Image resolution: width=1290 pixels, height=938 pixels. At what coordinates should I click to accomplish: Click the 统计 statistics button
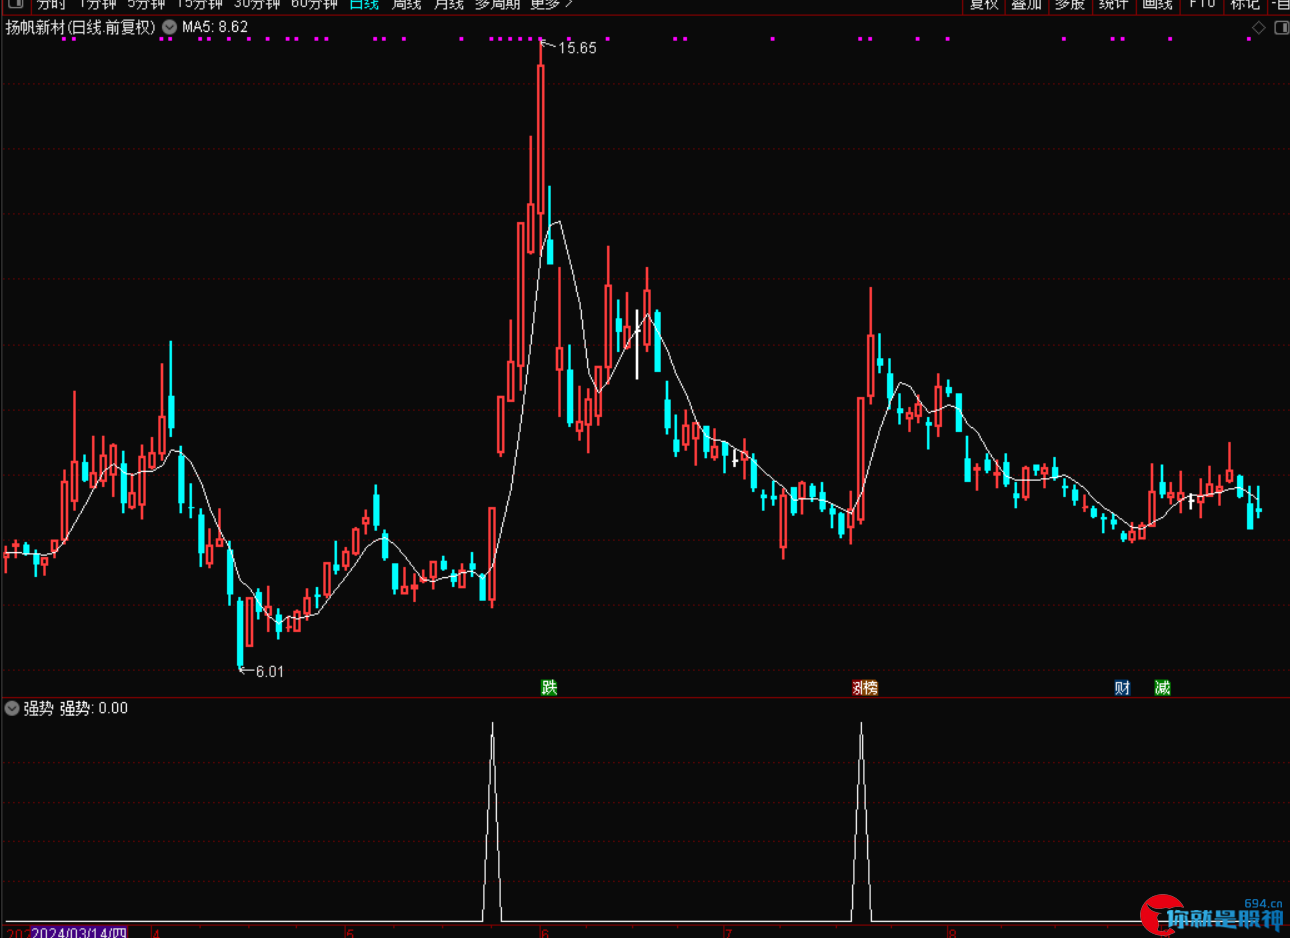pyautogui.click(x=1113, y=4)
